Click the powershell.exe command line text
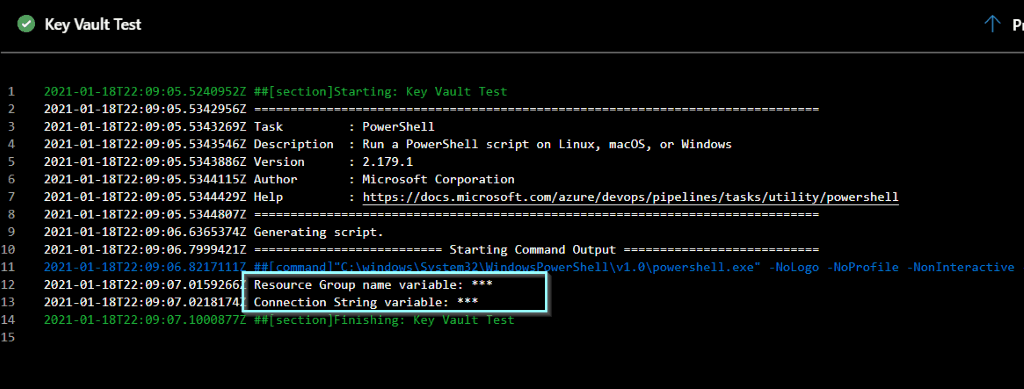The image size is (1024, 389). 529,267
